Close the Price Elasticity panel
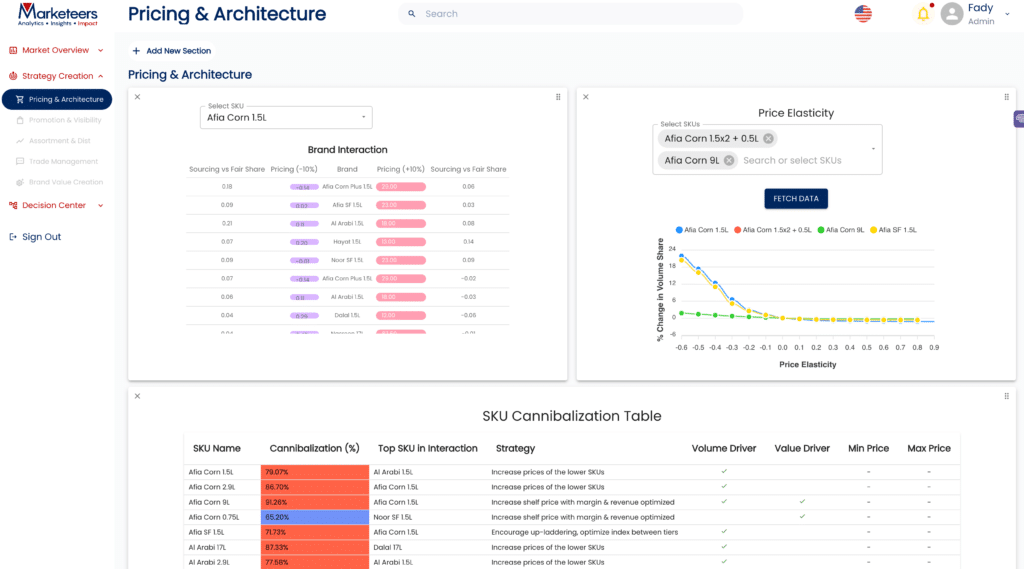 [586, 97]
